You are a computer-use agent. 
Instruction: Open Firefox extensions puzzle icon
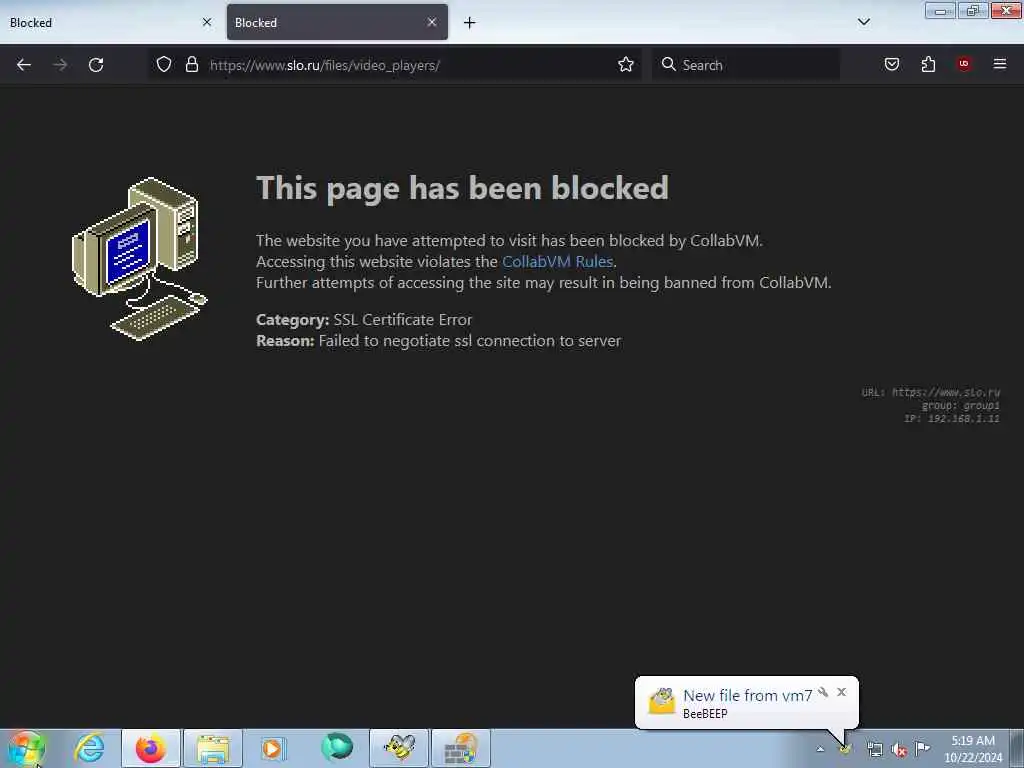coord(928,64)
